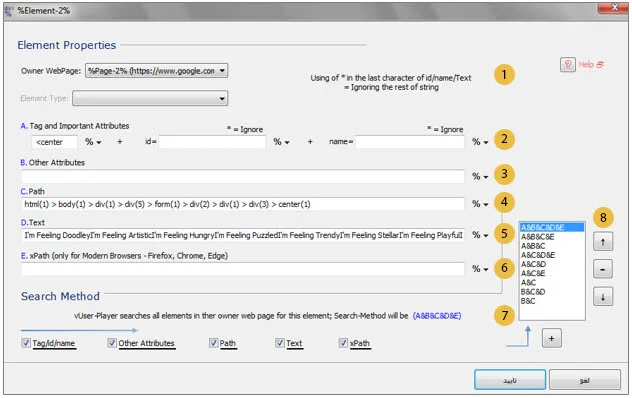Open the % menu for Other Attributes
This screenshot has height=398, width=632.
[480, 177]
